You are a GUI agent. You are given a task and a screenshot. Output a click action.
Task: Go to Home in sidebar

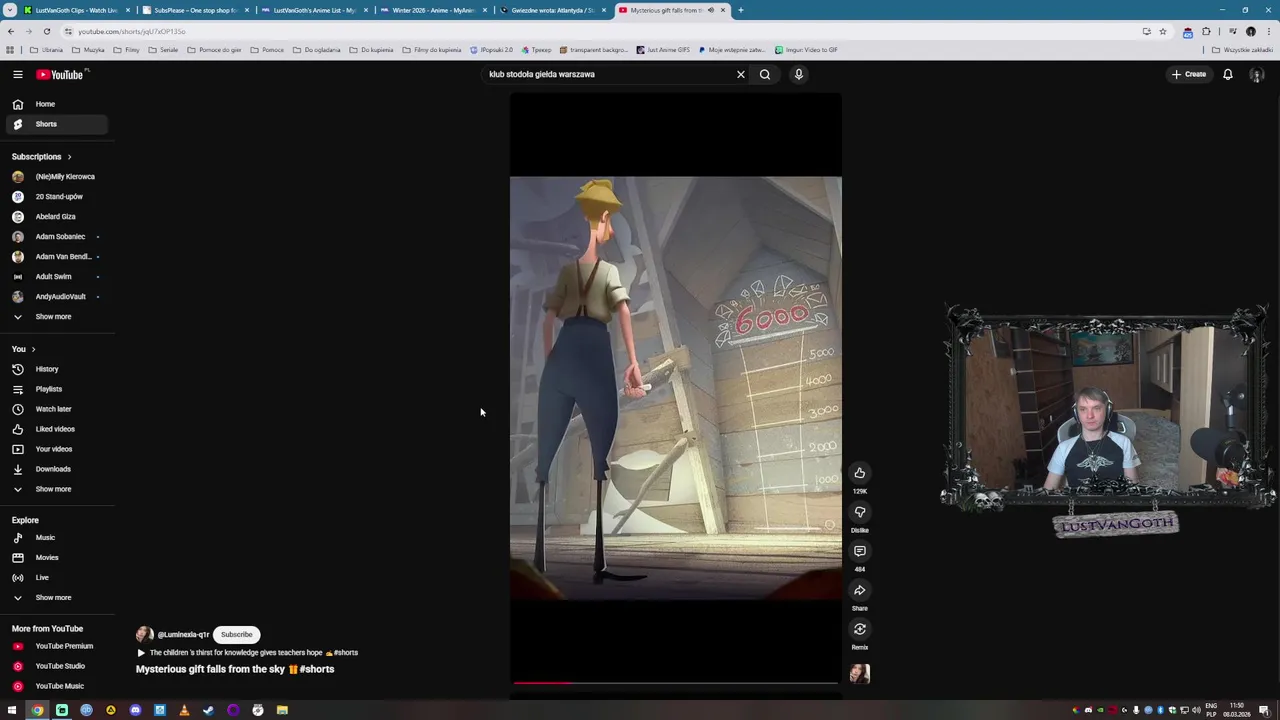point(55,104)
